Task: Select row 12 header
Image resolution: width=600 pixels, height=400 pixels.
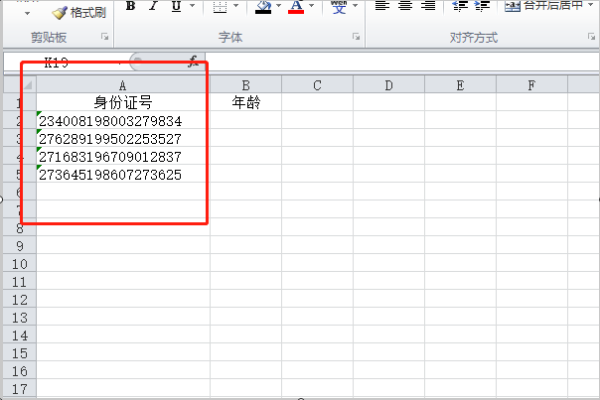Action: [x=20, y=300]
